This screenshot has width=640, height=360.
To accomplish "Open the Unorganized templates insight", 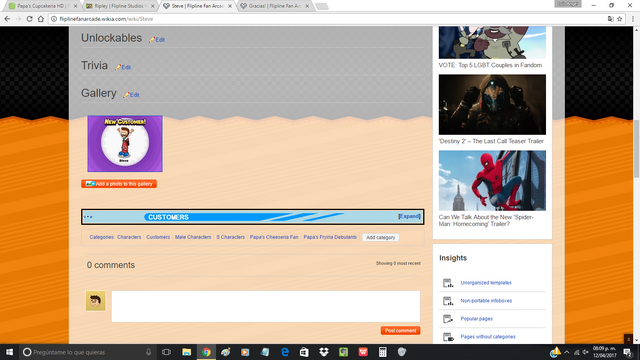I will point(486,282).
